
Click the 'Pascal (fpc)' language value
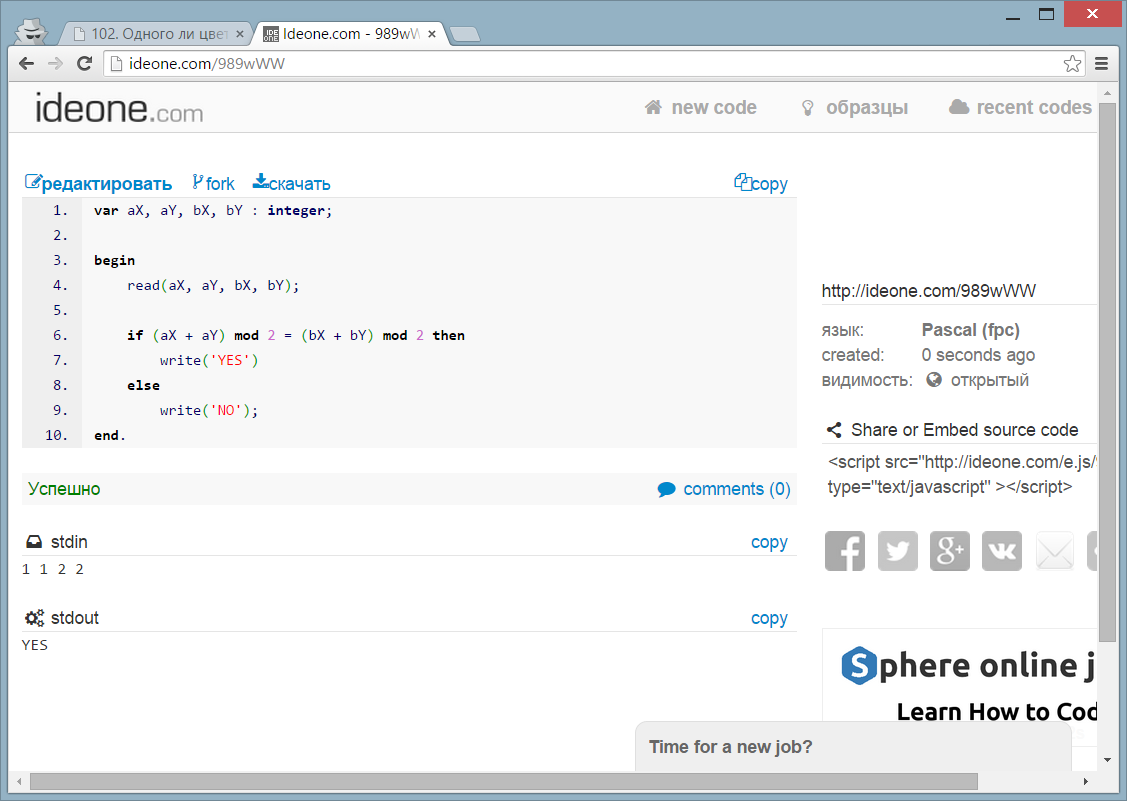click(x=970, y=330)
